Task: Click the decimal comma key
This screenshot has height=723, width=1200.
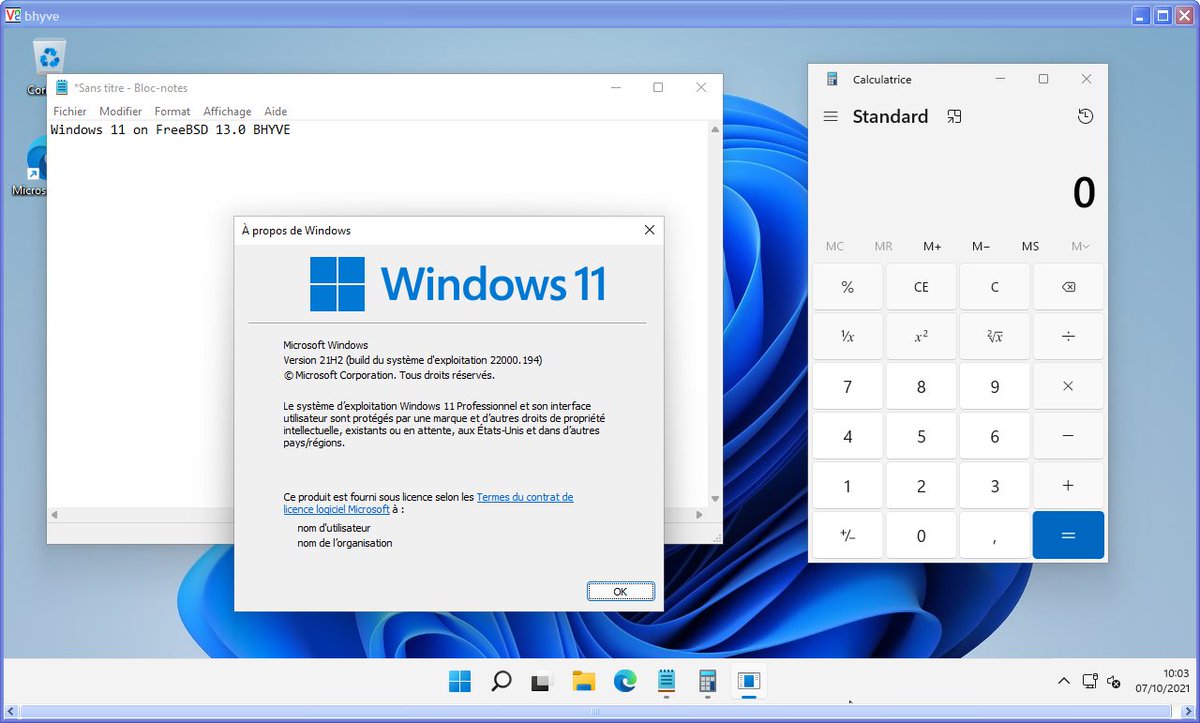Action: (994, 535)
